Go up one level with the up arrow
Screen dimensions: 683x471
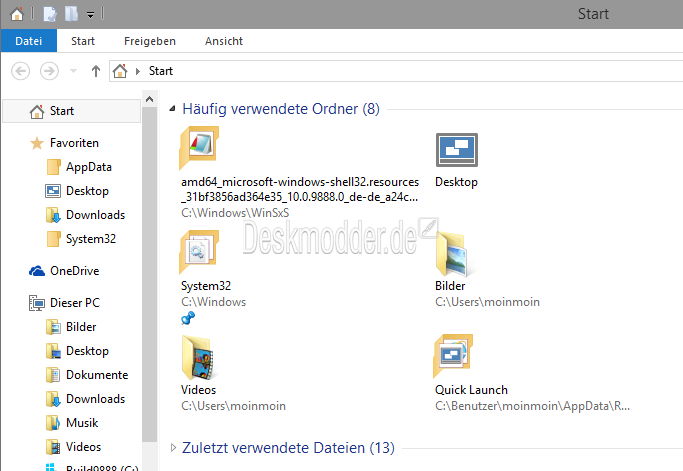(x=96, y=71)
